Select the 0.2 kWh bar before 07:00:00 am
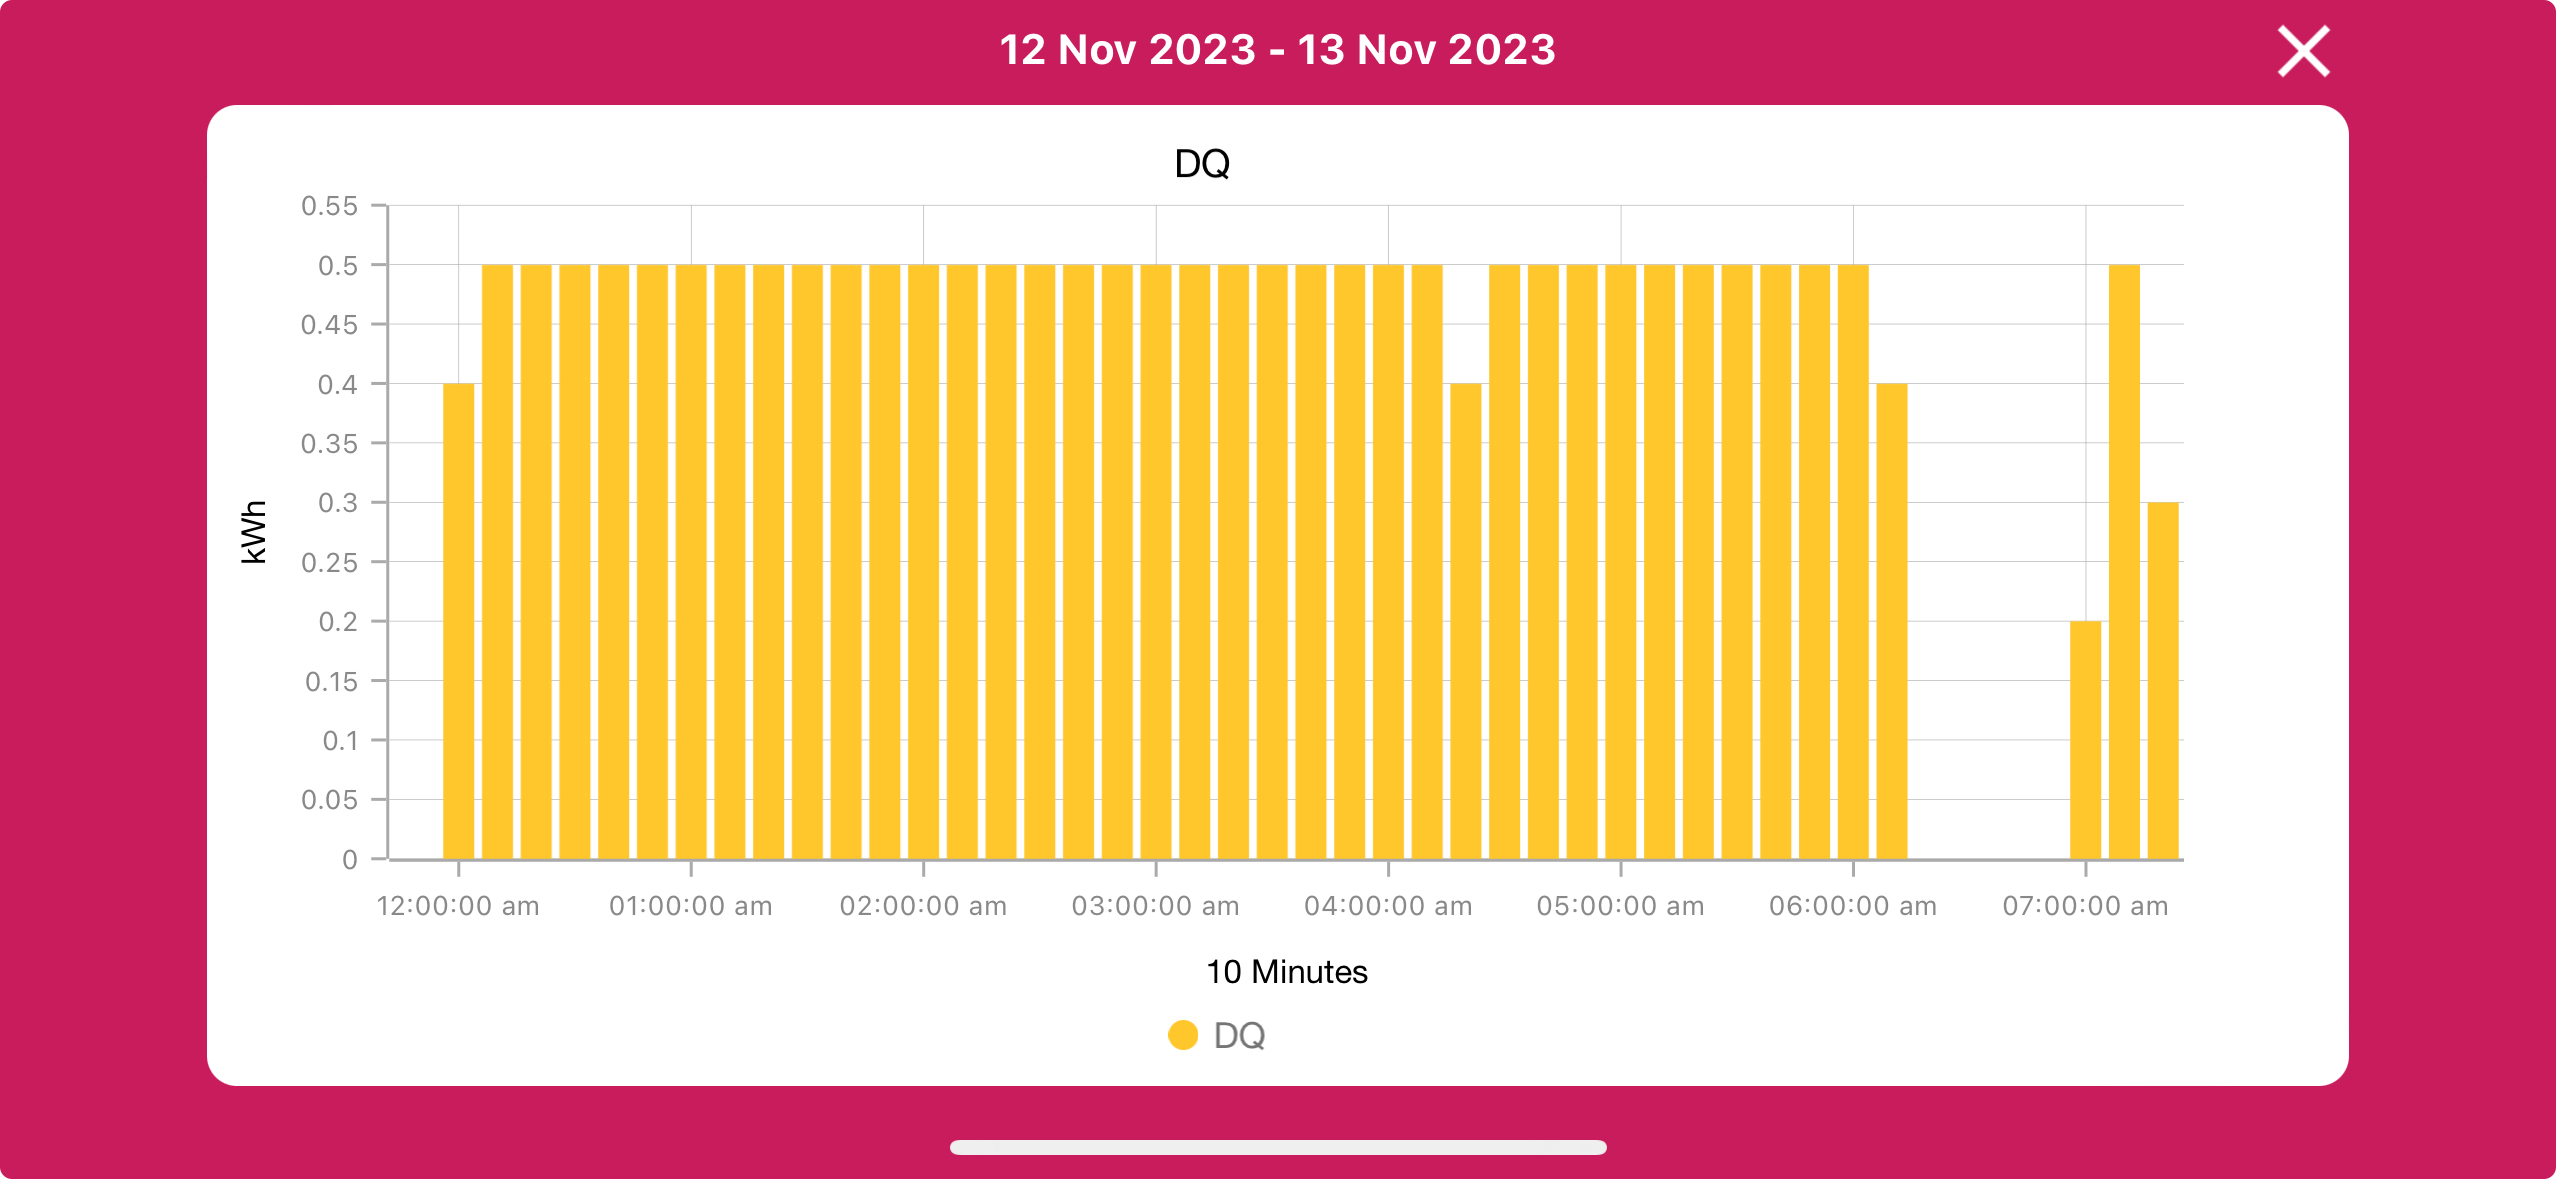 (x=2085, y=740)
